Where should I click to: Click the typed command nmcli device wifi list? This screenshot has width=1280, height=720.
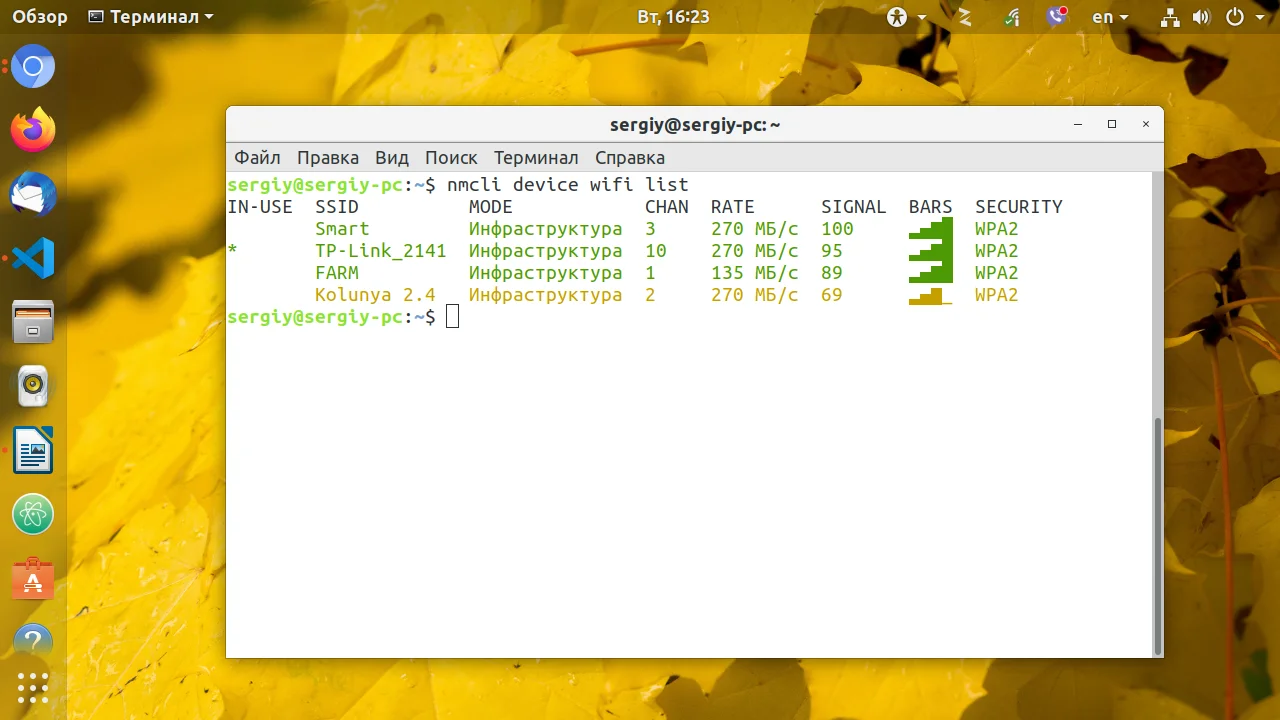tap(568, 185)
